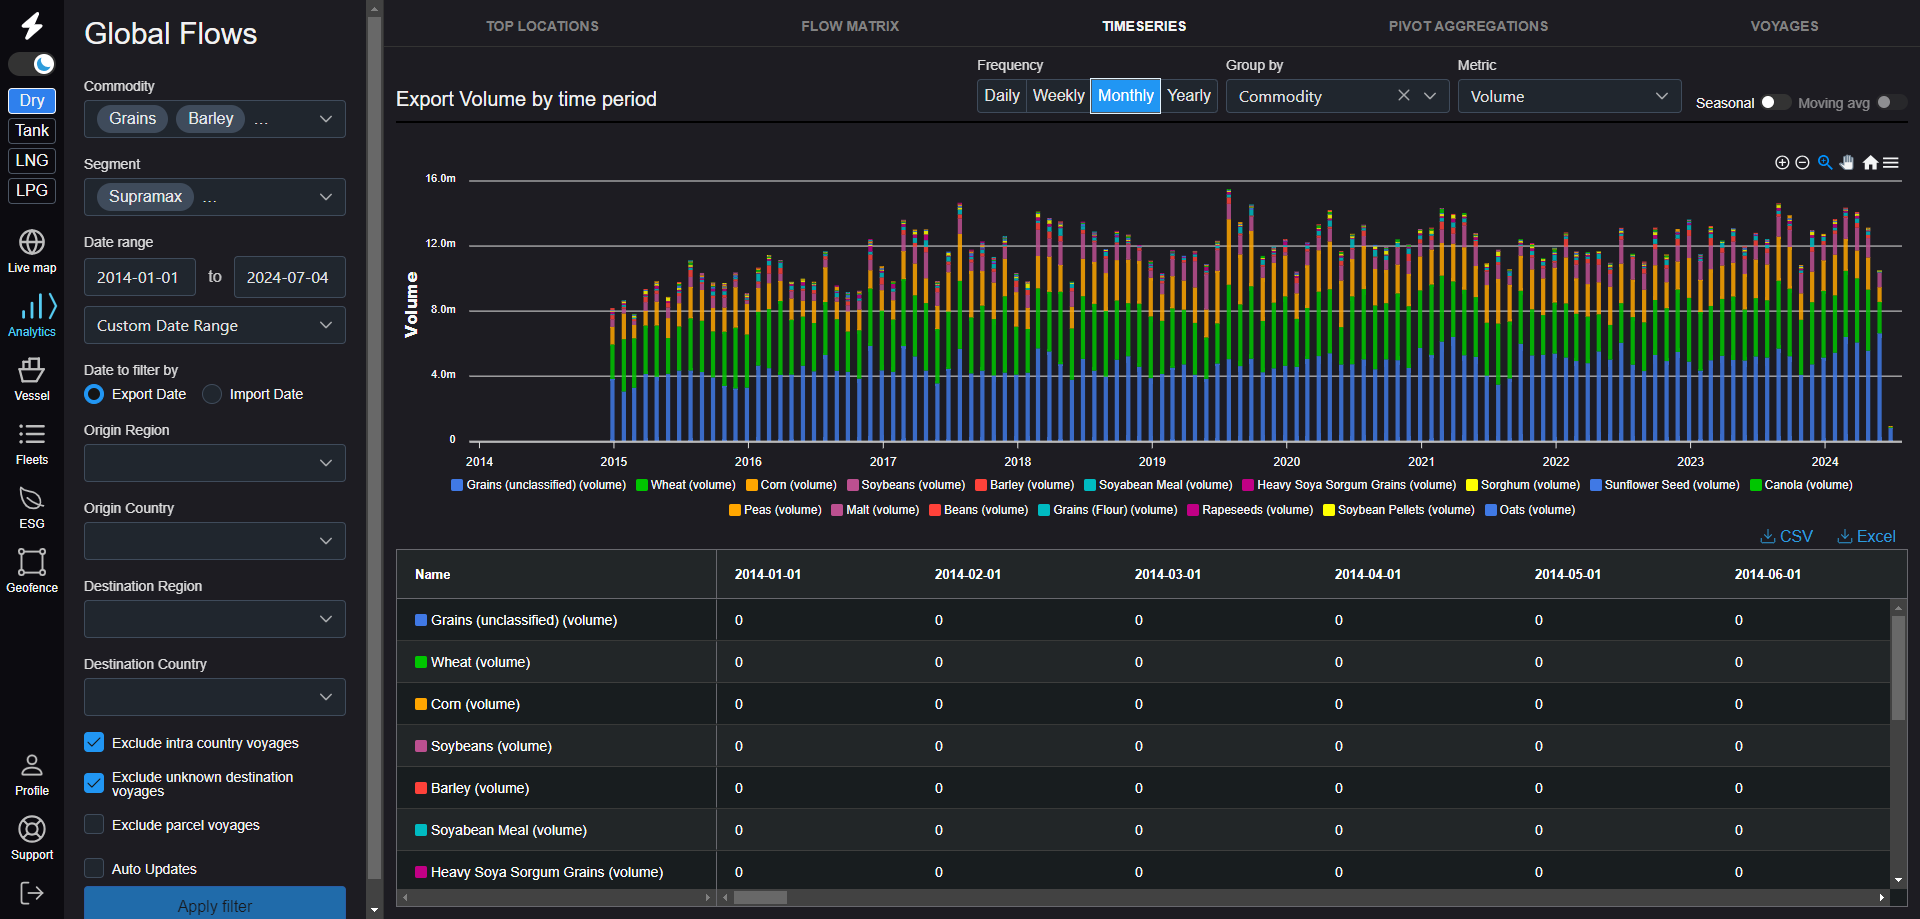
Task: Click the chart zoom-in plus icon
Action: pyautogui.click(x=1782, y=163)
